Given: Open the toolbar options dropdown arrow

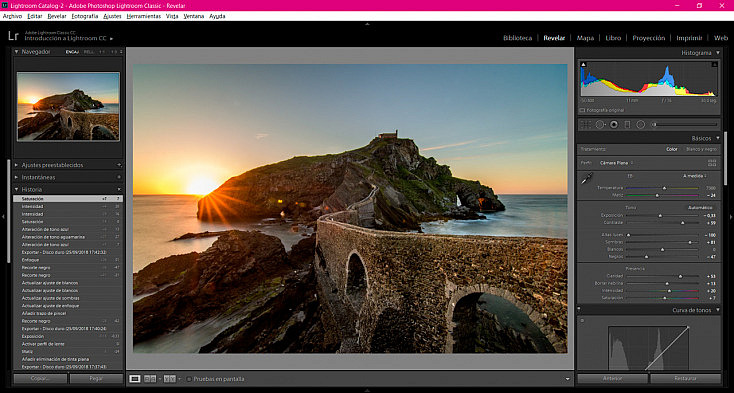Looking at the screenshot, I should tap(568, 379).
